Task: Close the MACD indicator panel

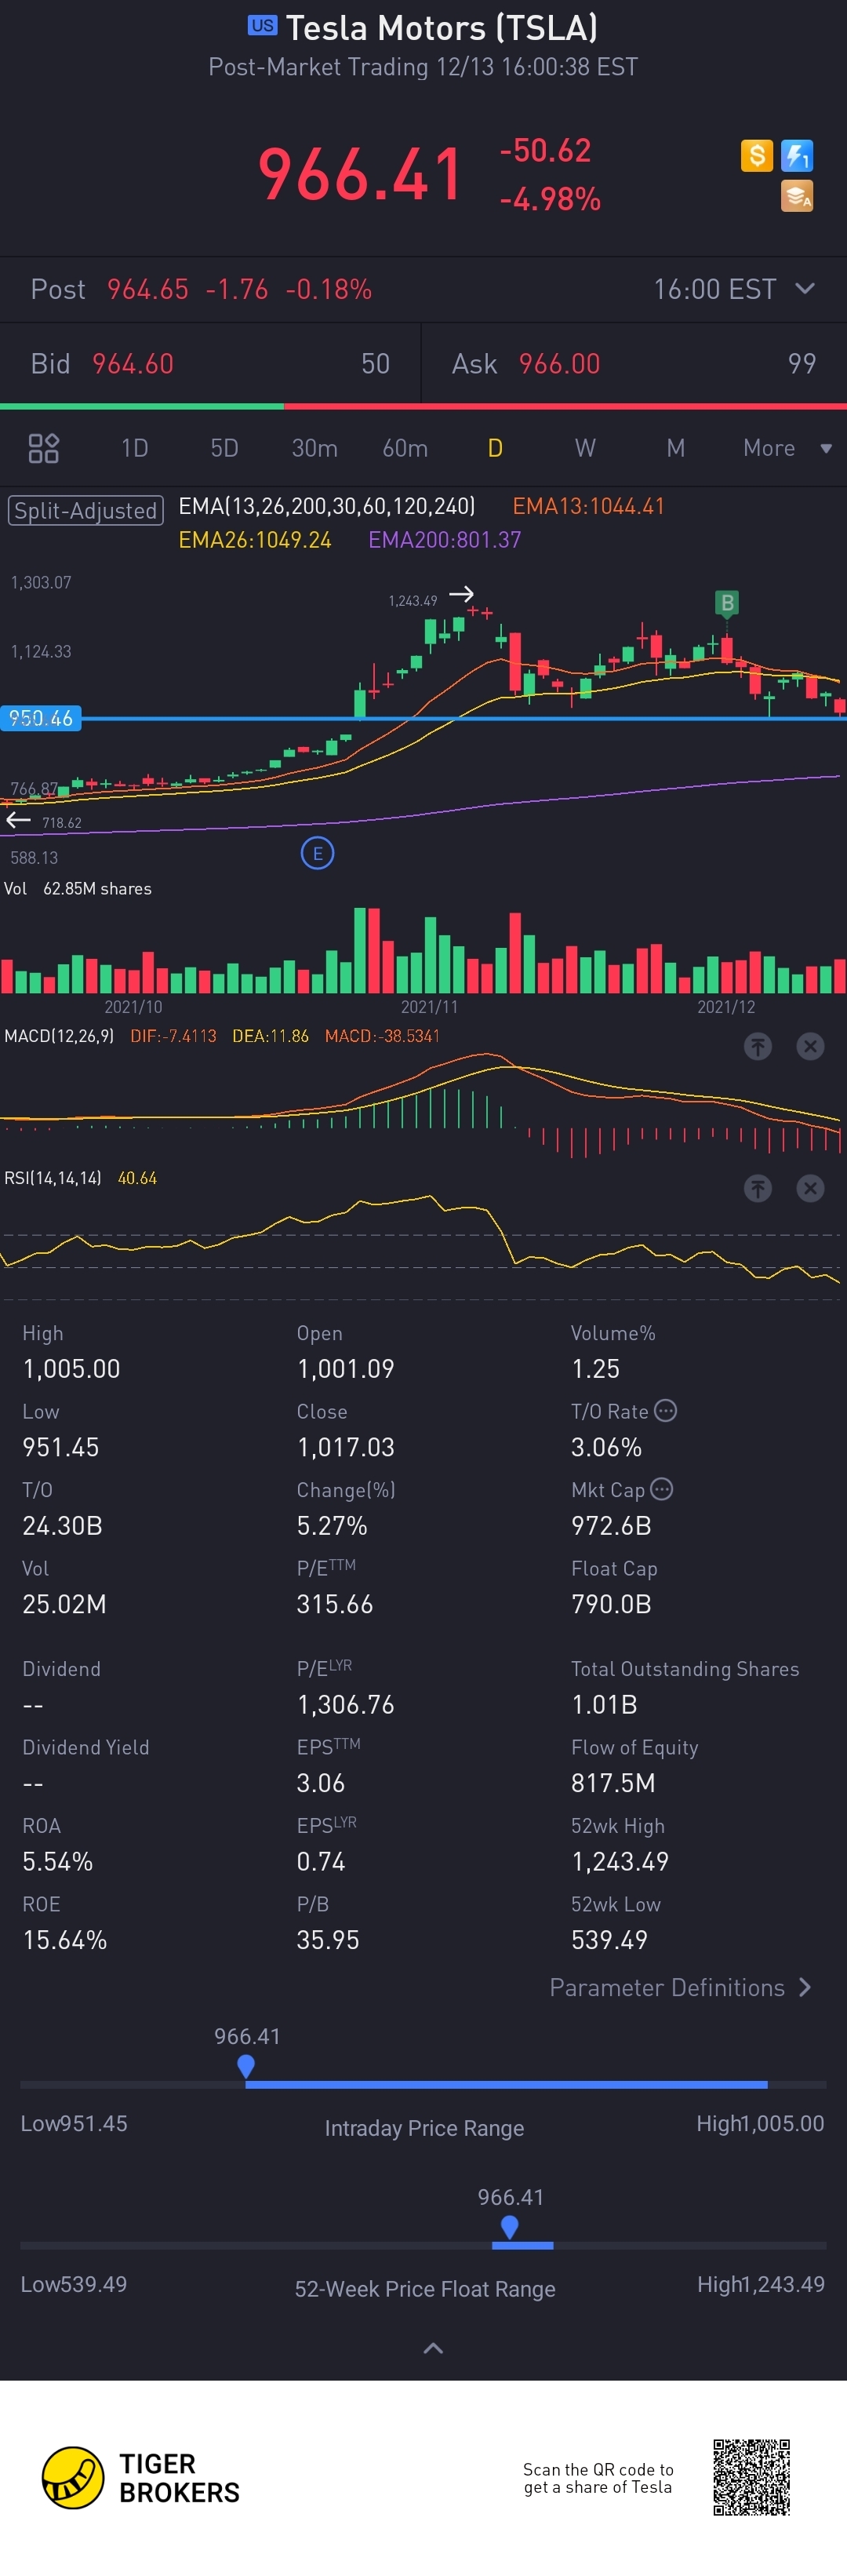Action: click(x=810, y=1046)
